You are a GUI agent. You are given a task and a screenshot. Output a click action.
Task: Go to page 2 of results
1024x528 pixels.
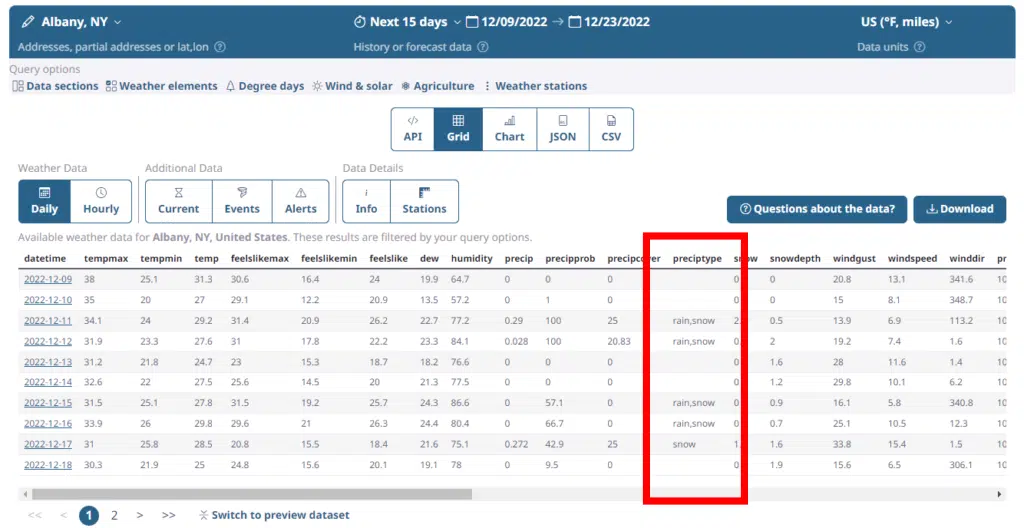[114, 515]
